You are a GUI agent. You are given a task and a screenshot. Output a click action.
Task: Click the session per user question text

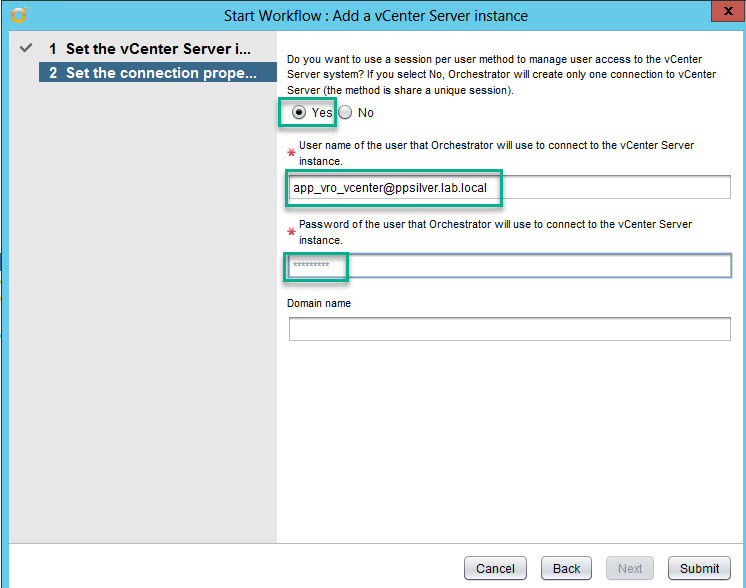pyautogui.click(x=501, y=75)
